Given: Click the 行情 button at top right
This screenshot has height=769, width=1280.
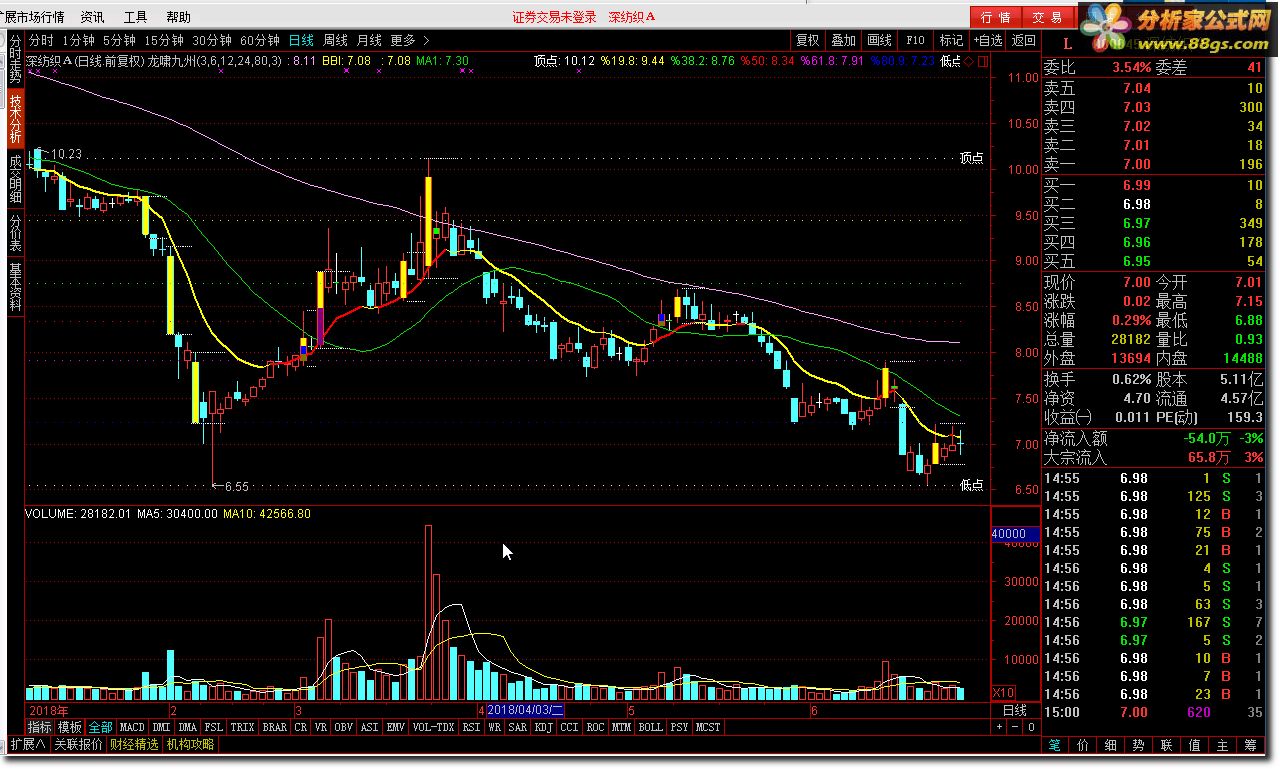Looking at the screenshot, I should pyautogui.click(x=995, y=17).
